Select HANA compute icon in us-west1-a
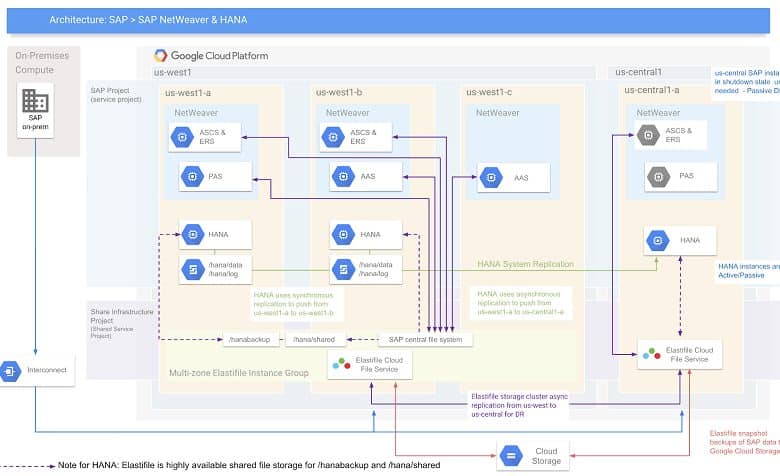Screen dimensions: 780x476 (x=193, y=234)
